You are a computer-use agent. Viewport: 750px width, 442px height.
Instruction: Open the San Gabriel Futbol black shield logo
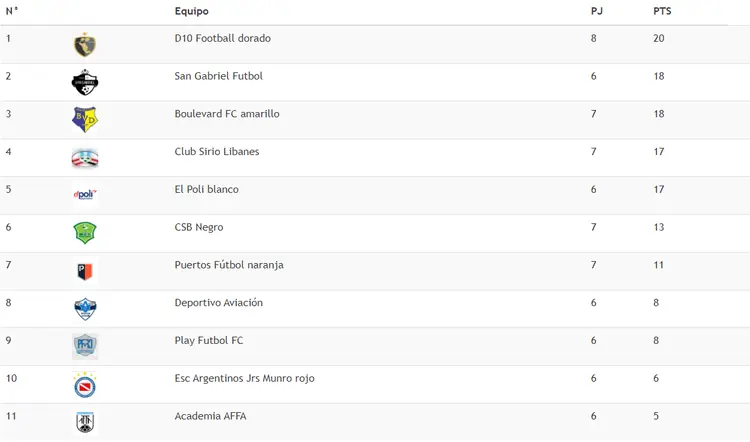[85, 82]
